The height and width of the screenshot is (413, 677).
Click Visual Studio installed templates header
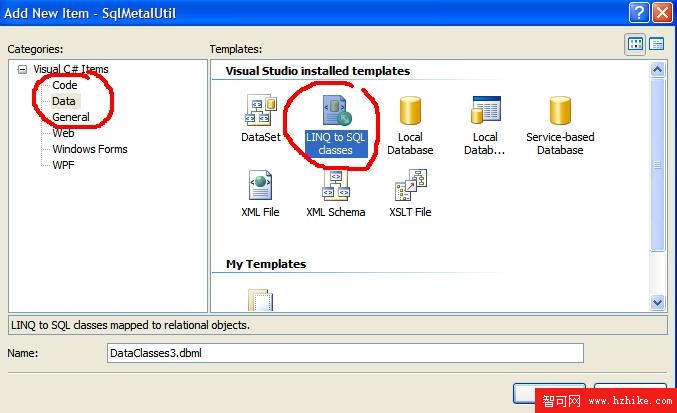point(318,71)
